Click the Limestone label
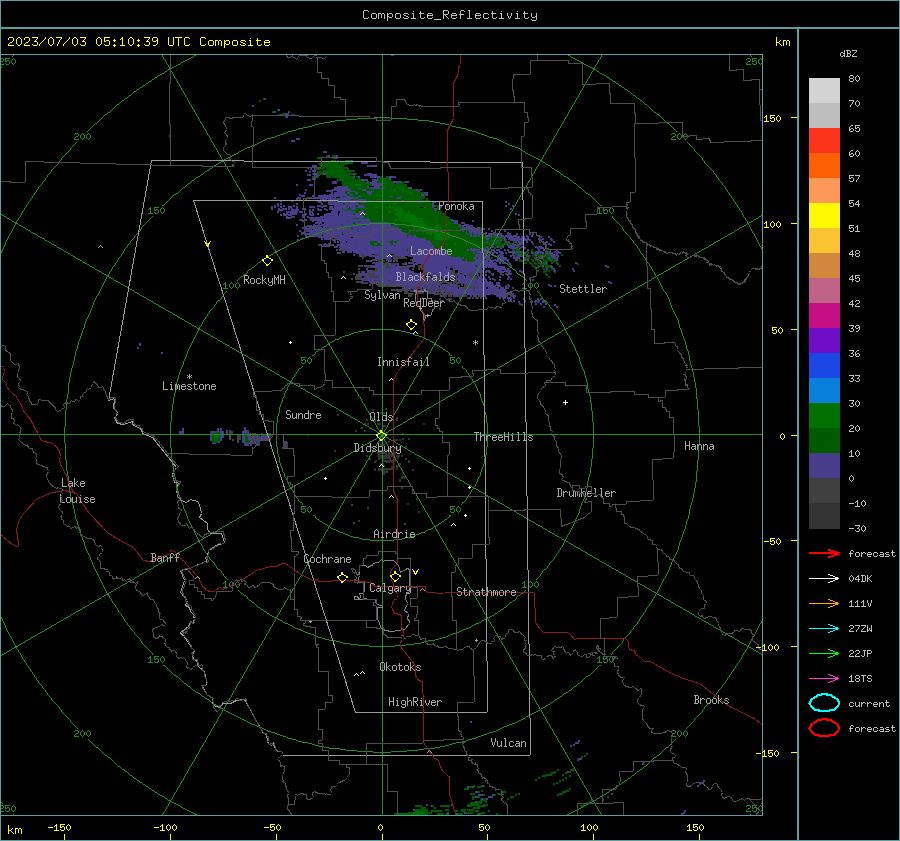 tap(189, 386)
